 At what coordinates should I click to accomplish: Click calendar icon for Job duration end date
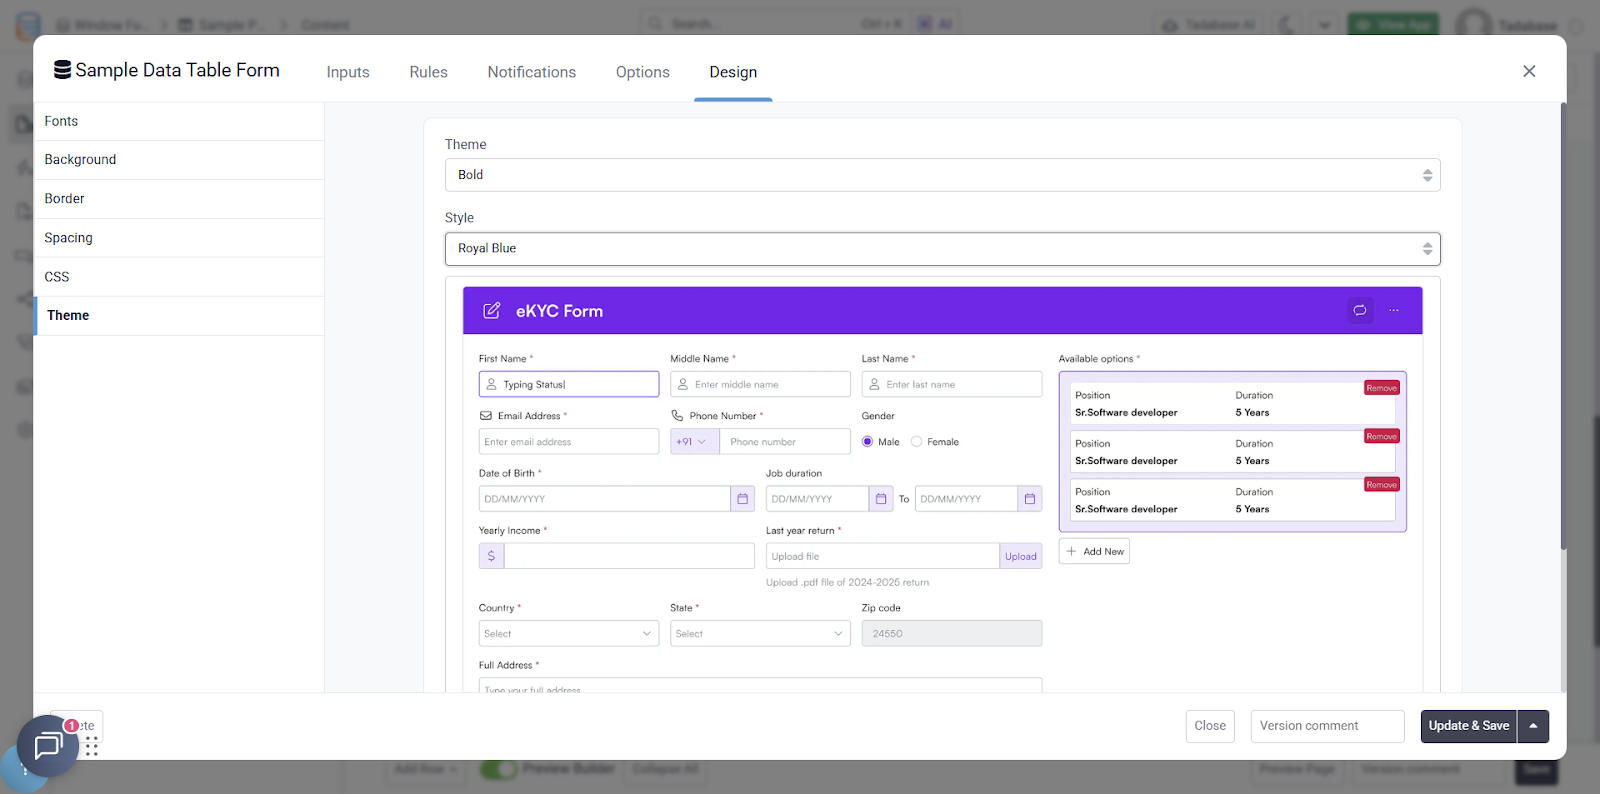[x=1029, y=499]
